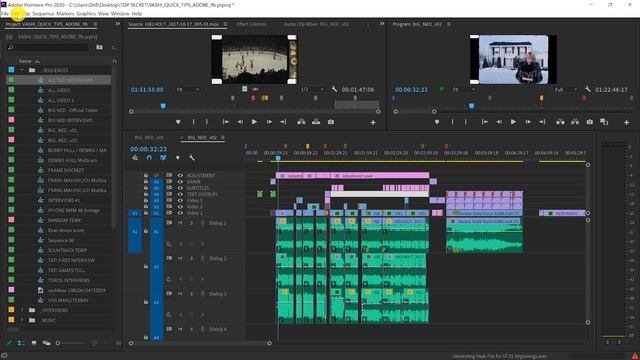The height and width of the screenshot is (360, 640).
Task: Show hidden source panel tabs chevron
Action: tap(382, 24)
